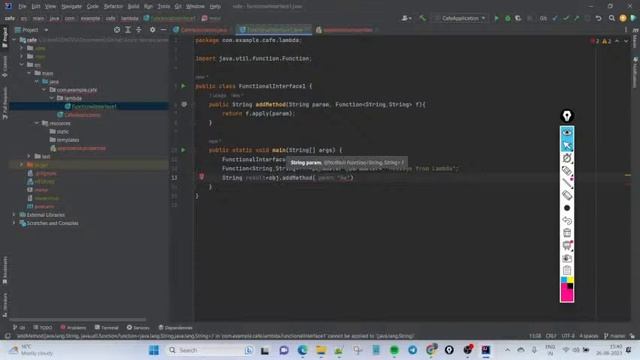Collapse the java folder in tree
The width and height of the screenshot is (640, 360).
(37, 82)
